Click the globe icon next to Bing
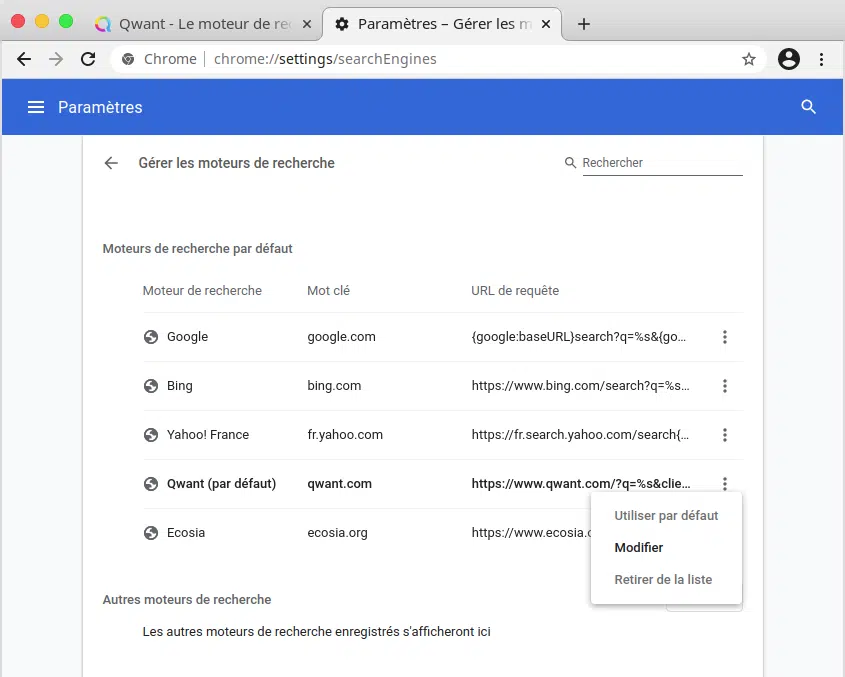 [151, 386]
